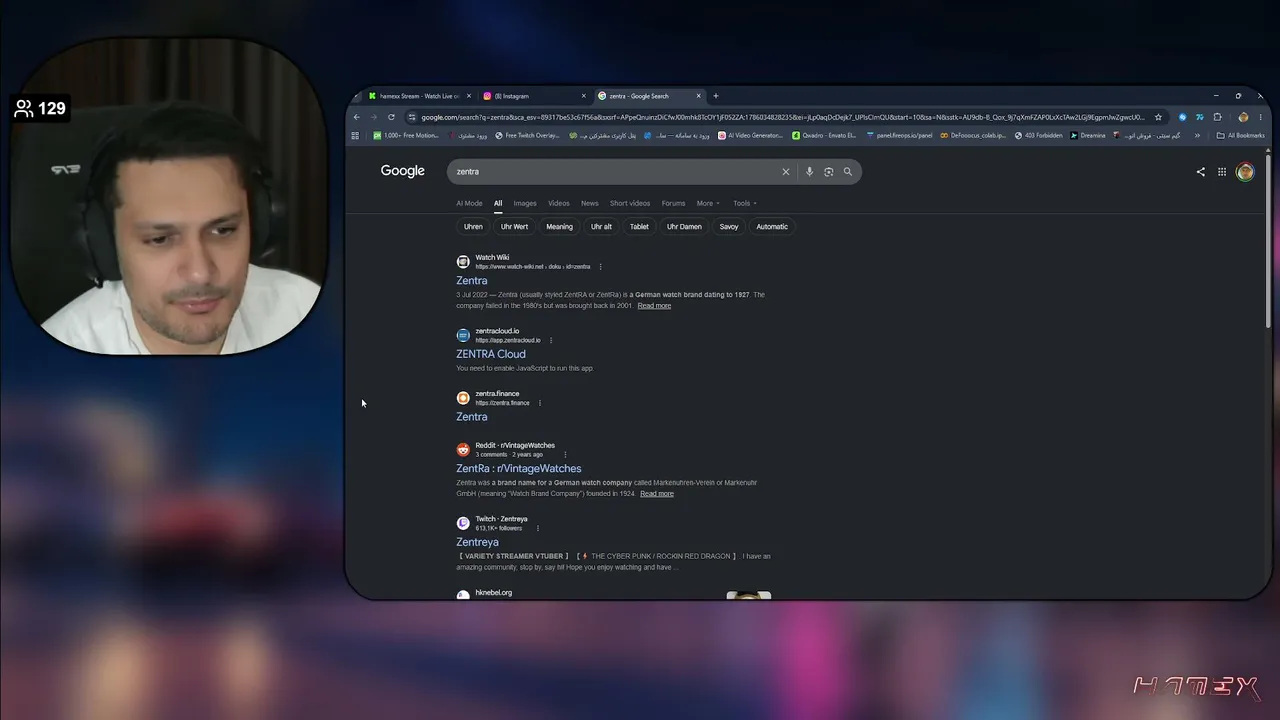Select the Images search tab
The width and height of the screenshot is (1280, 720).
[525, 203]
